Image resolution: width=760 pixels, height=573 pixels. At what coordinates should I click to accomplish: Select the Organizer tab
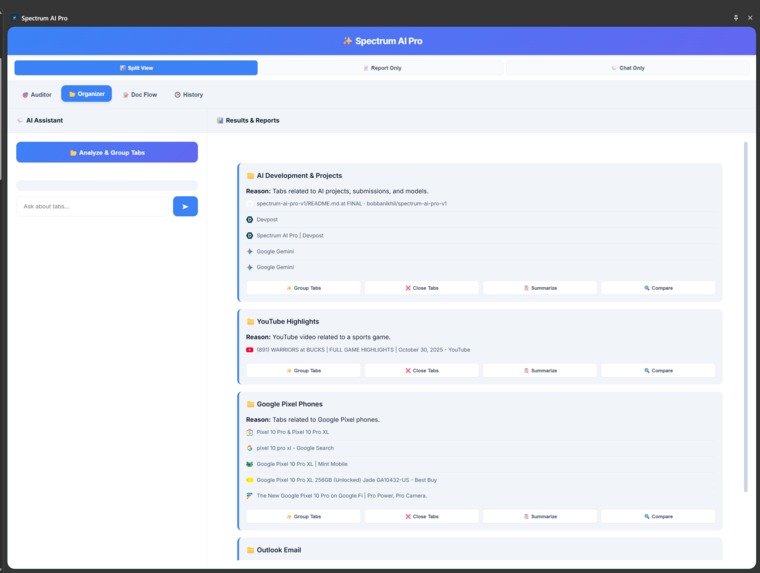[x=86, y=94]
